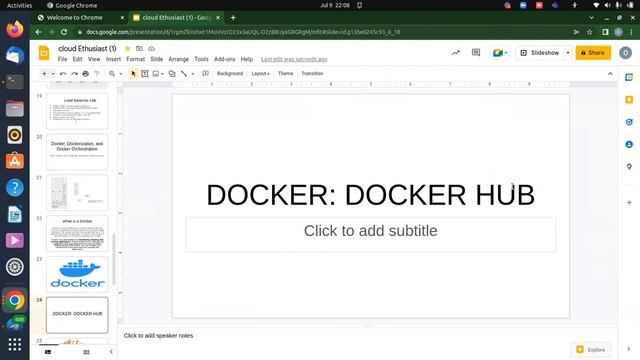Open the Help menu
640x360 pixels.
[x=247, y=59]
